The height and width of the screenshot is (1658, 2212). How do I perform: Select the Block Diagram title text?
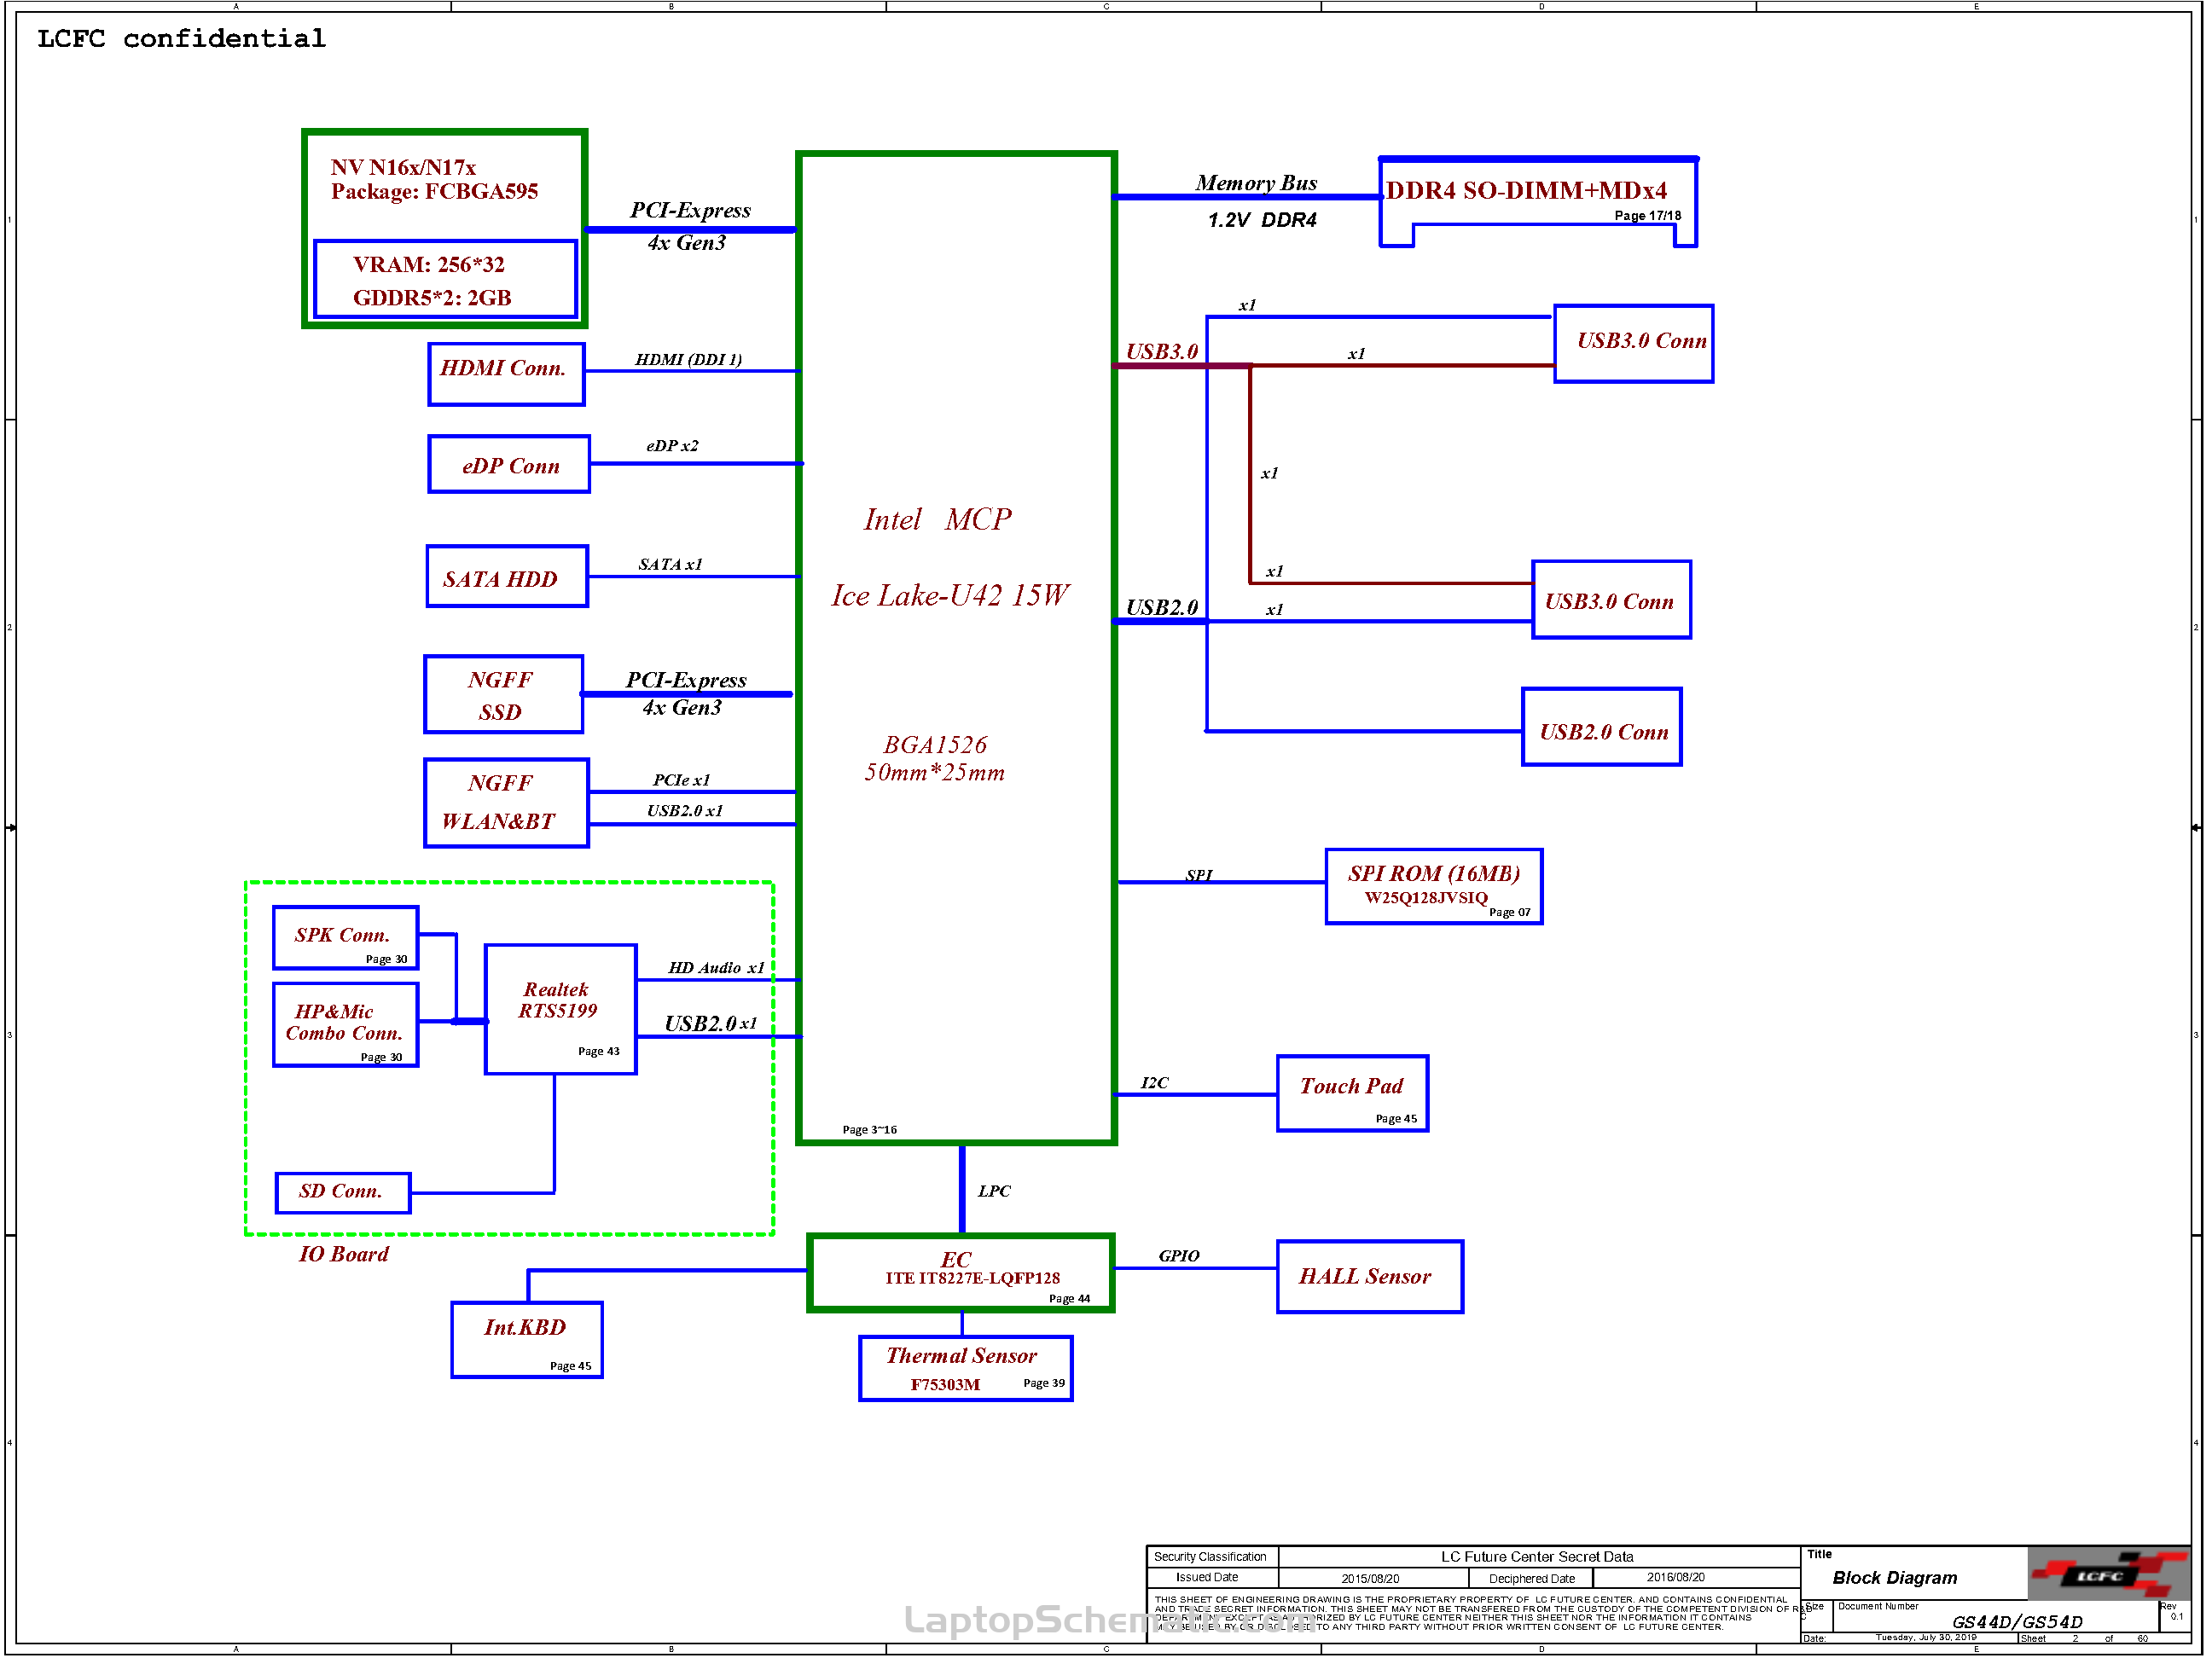click(1895, 1579)
